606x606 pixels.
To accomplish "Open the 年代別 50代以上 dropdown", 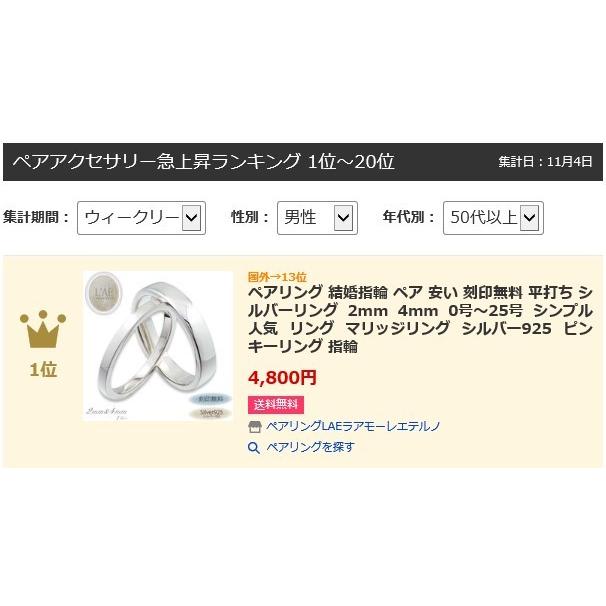I will coord(493,218).
